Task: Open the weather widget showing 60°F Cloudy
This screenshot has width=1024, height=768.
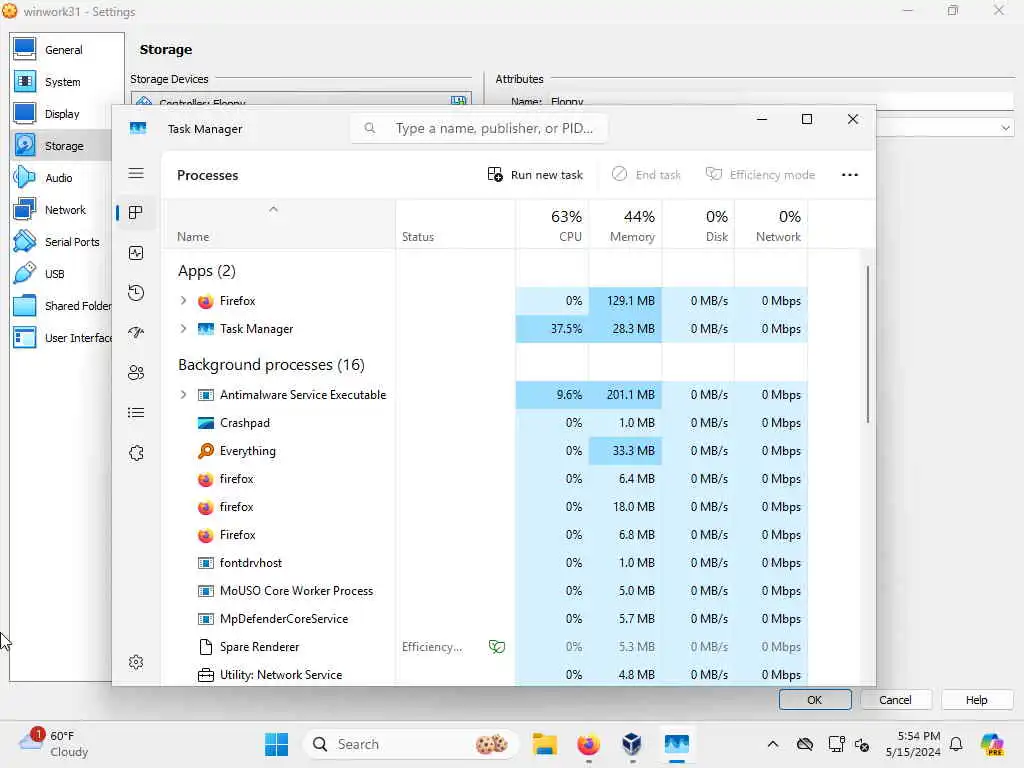Action: tap(55, 744)
